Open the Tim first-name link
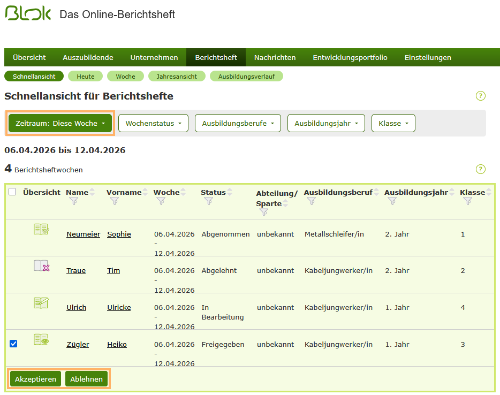The height and width of the screenshot is (395, 500). pos(113,270)
